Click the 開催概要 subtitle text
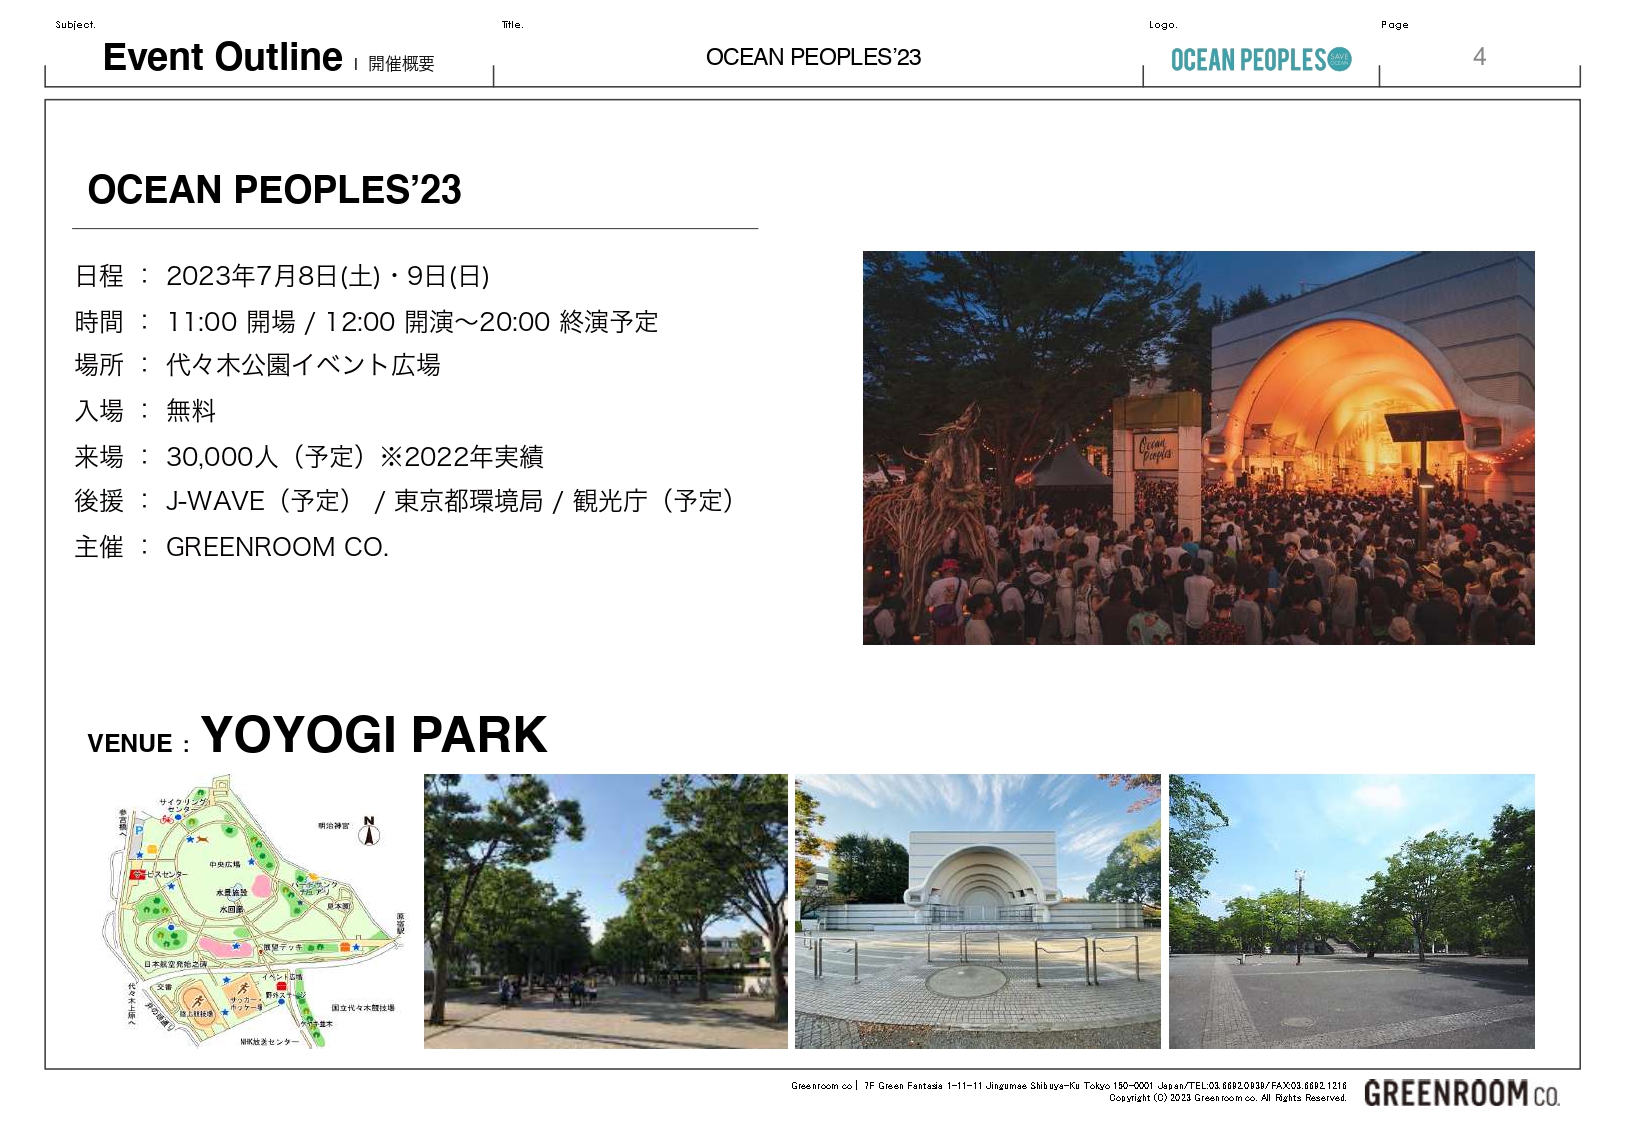The image size is (1625, 1125). click(401, 64)
